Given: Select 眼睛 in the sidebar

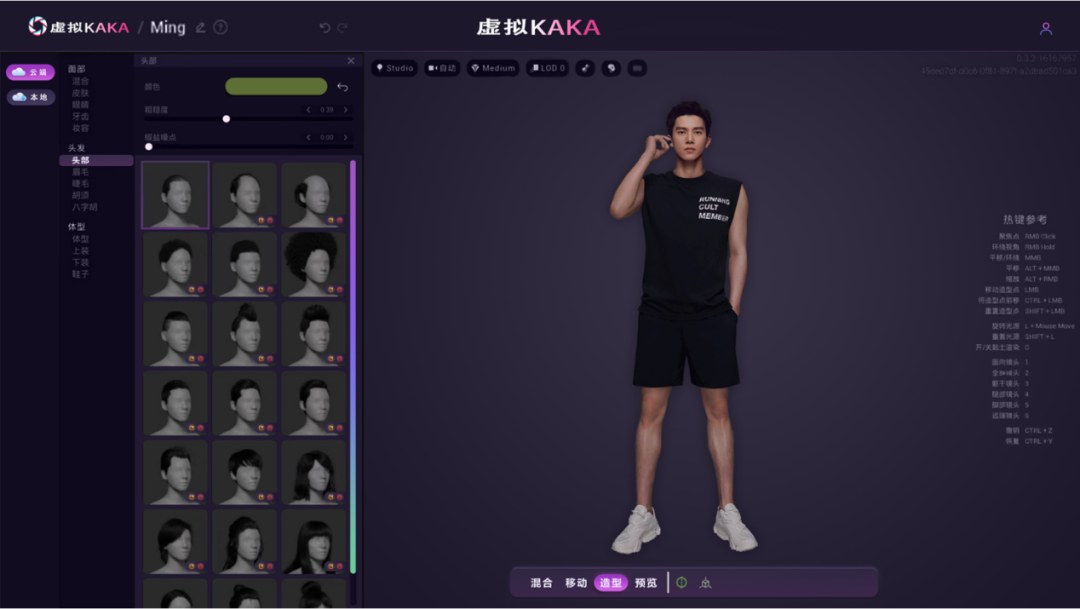Looking at the screenshot, I should tap(81, 105).
